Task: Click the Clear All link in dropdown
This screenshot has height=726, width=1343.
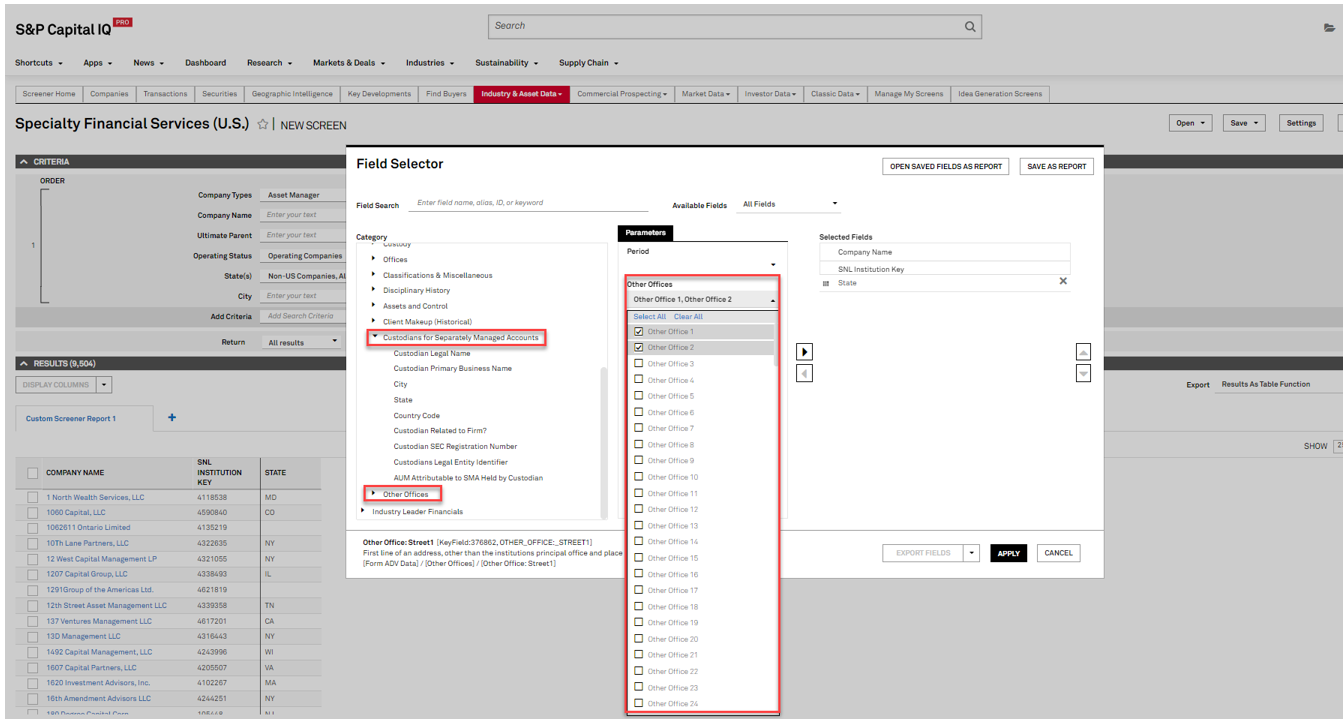Action: [688, 317]
